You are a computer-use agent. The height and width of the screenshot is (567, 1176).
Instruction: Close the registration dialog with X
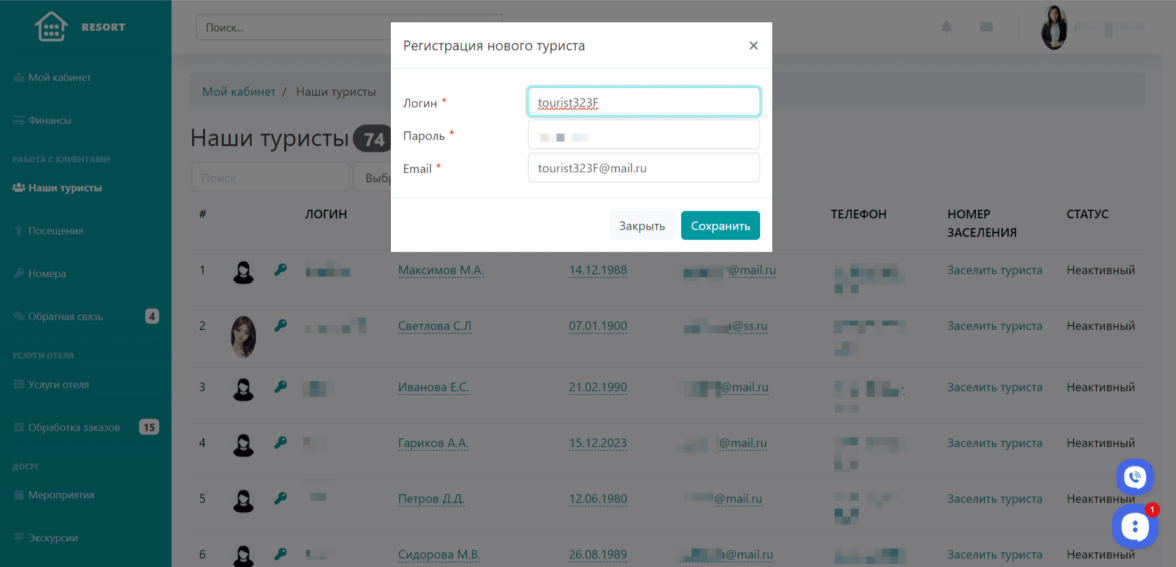[x=753, y=46]
